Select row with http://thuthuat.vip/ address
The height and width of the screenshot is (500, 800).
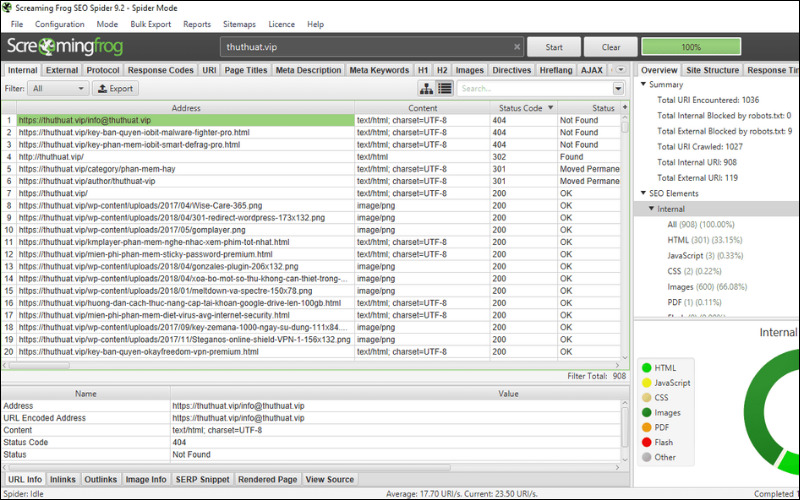pos(311,157)
